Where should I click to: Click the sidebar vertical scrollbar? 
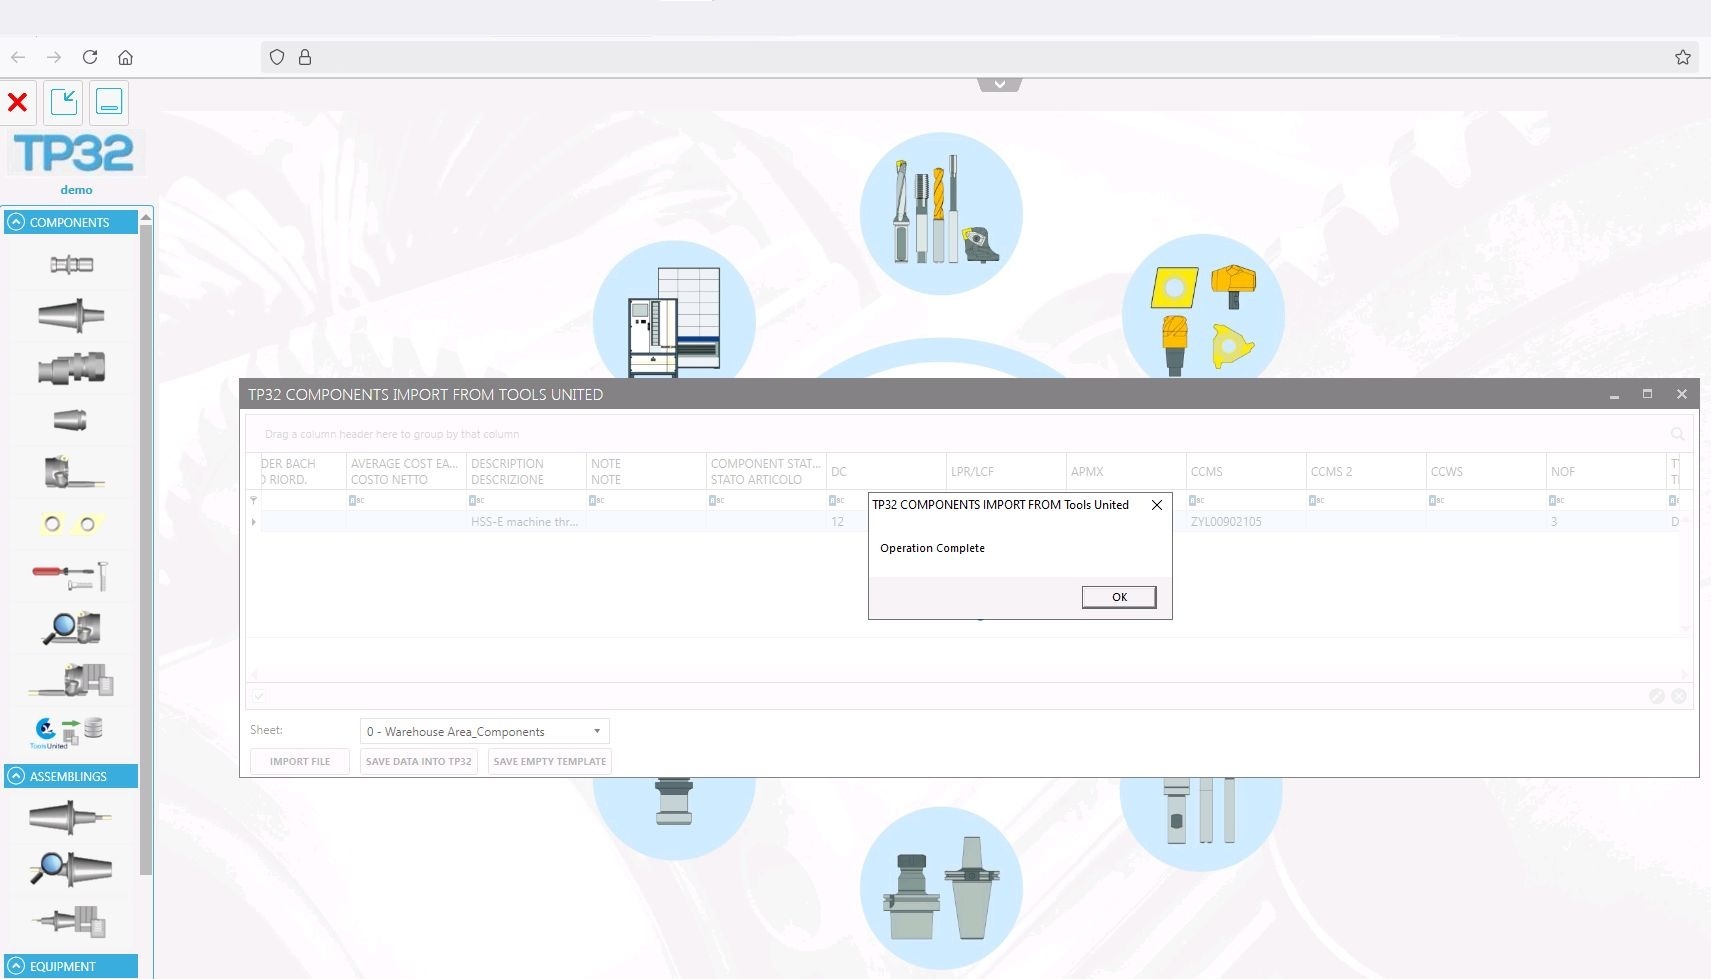[146, 550]
